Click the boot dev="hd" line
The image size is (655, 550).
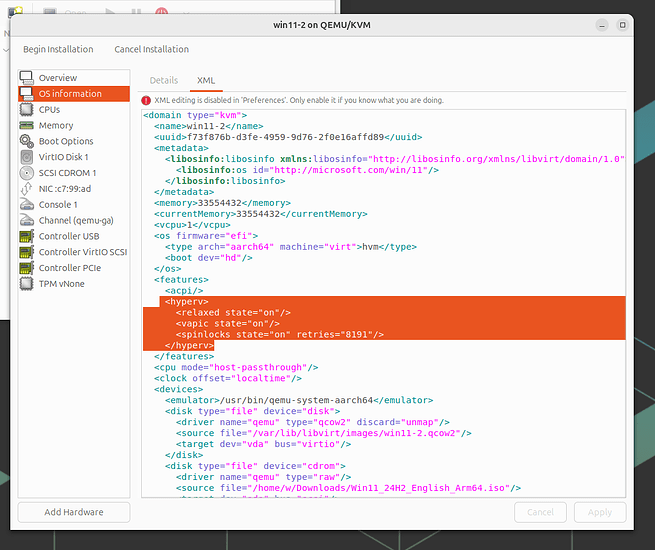208,258
